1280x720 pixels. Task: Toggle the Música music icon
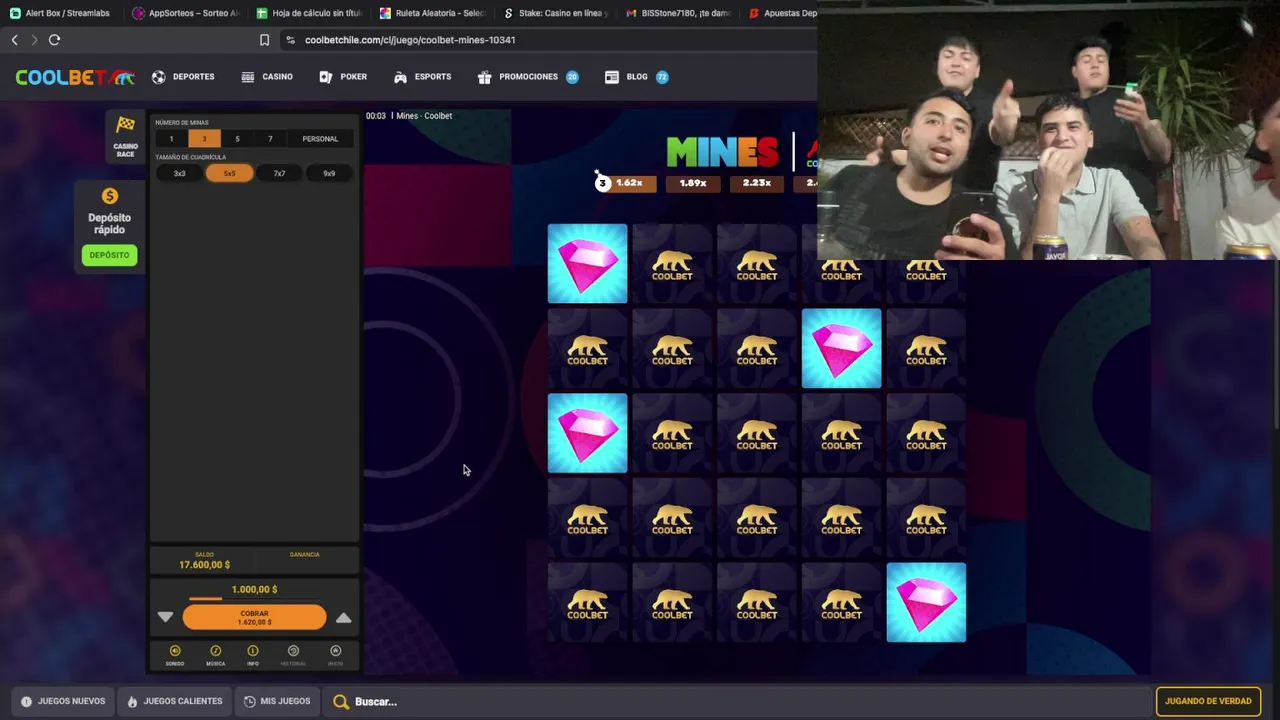coord(215,651)
